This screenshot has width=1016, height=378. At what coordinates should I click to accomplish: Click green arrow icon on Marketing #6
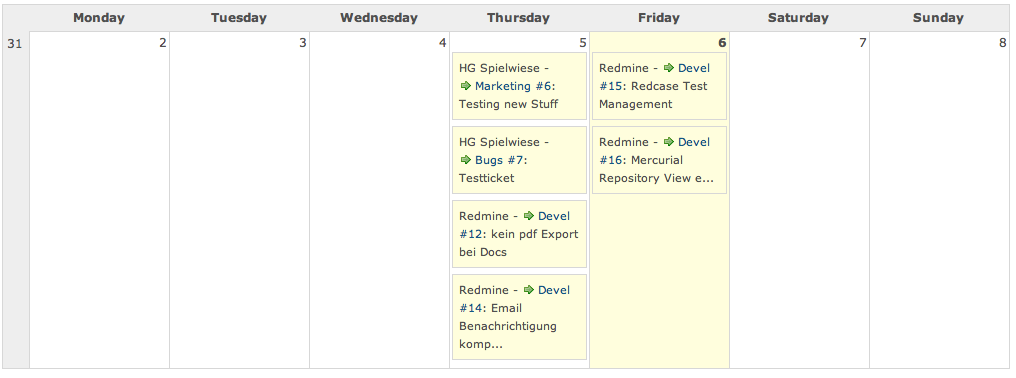coord(465,86)
